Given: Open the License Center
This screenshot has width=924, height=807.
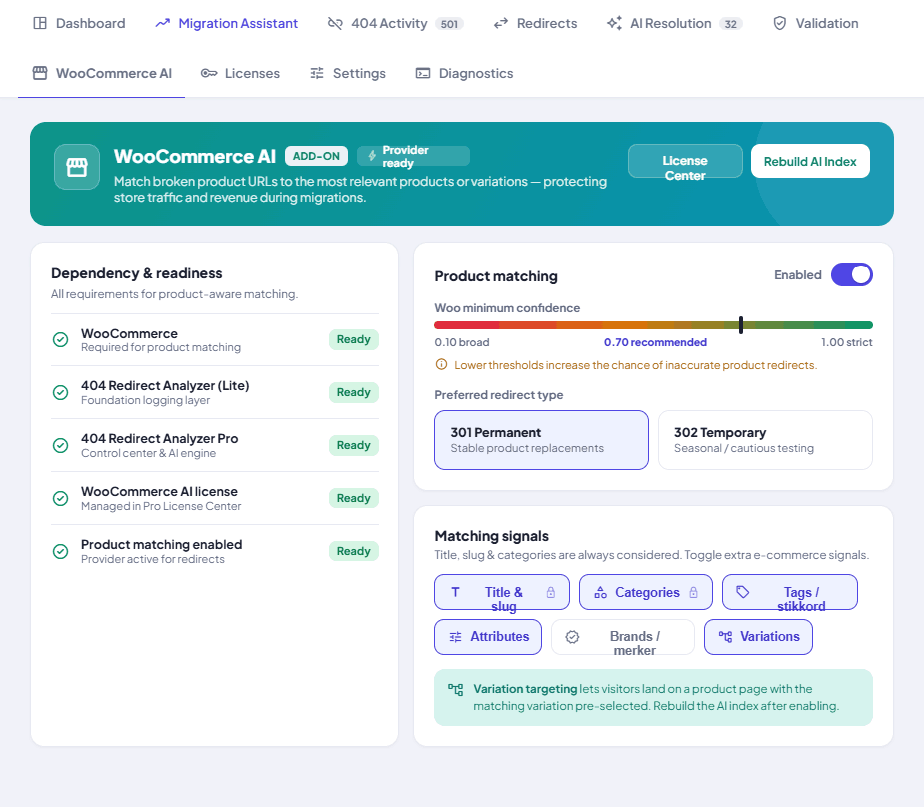Looking at the screenshot, I should [685, 162].
